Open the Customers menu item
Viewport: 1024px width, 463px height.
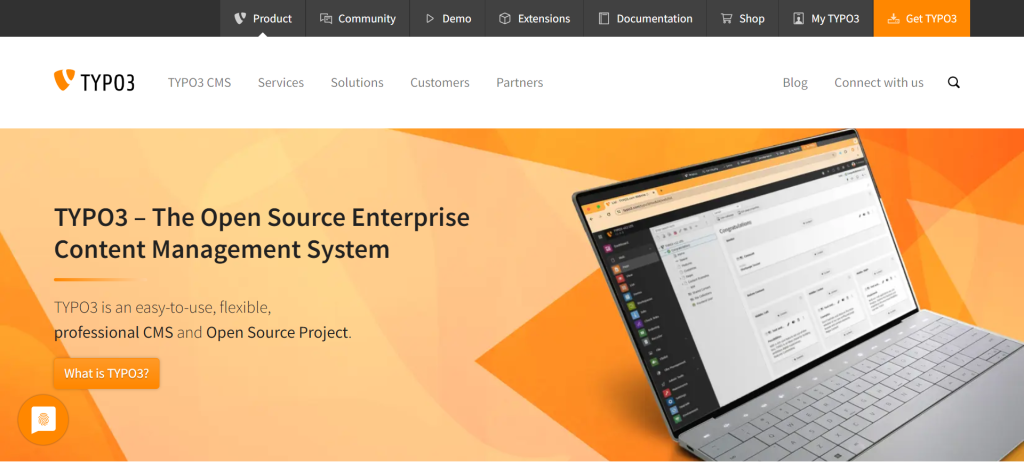tap(440, 82)
